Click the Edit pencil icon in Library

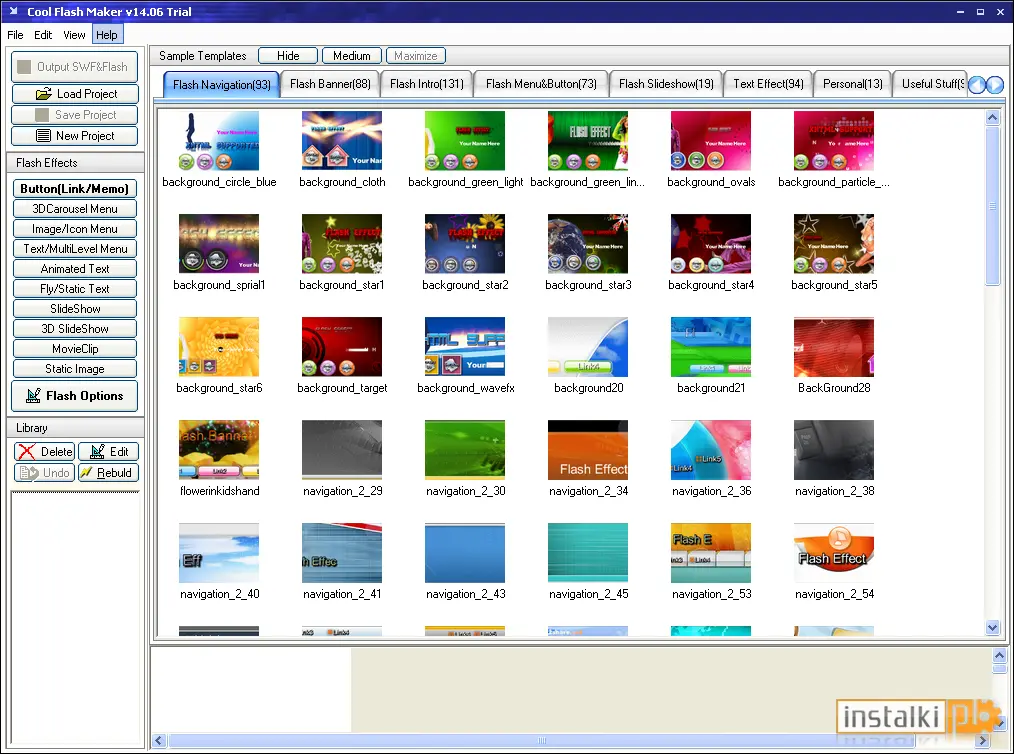98,452
